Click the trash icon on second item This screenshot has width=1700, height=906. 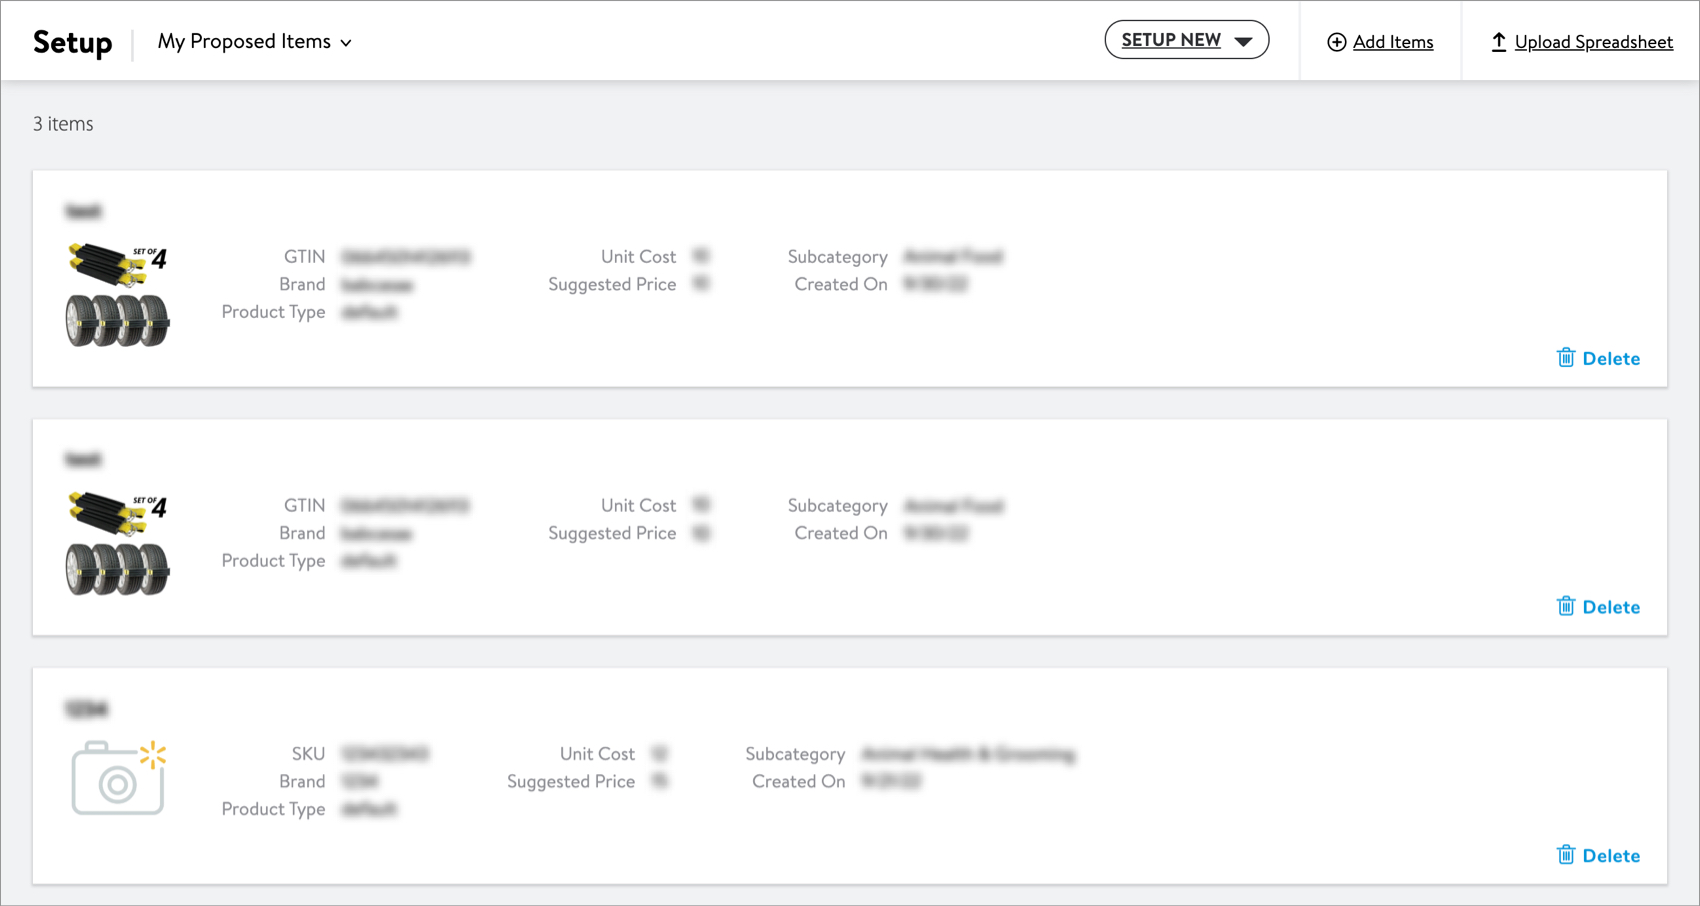tap(1566, 606)
